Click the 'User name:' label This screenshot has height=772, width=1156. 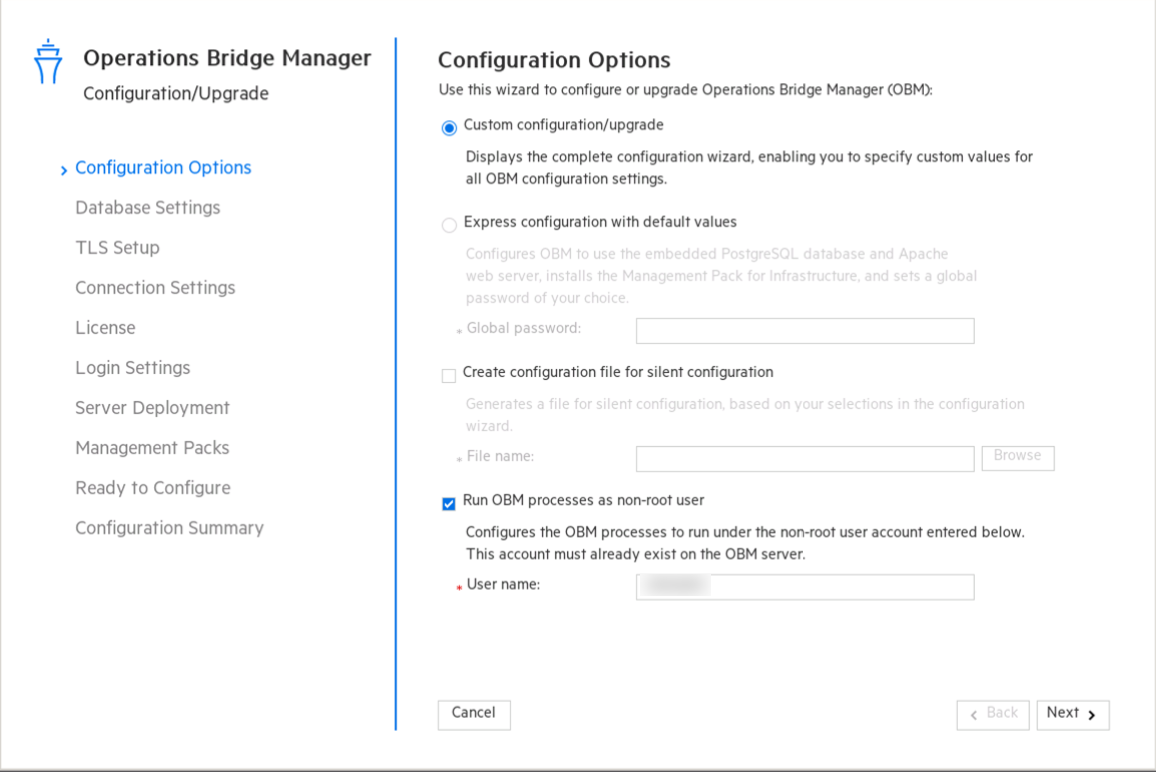tap(504, 585)
